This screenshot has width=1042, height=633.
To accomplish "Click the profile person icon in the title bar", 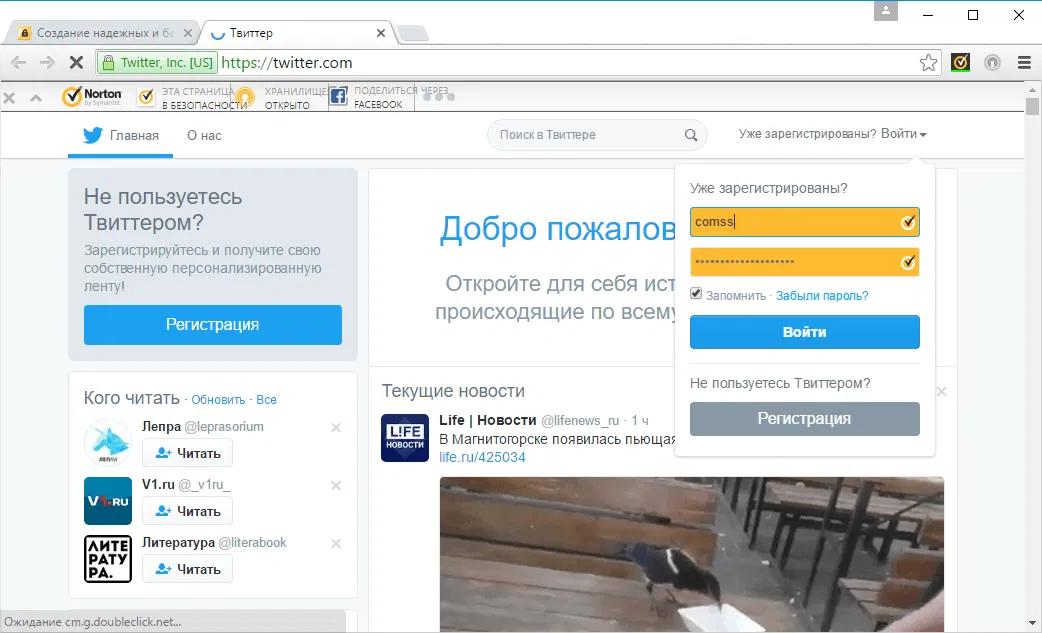I will tap(888, 11).
